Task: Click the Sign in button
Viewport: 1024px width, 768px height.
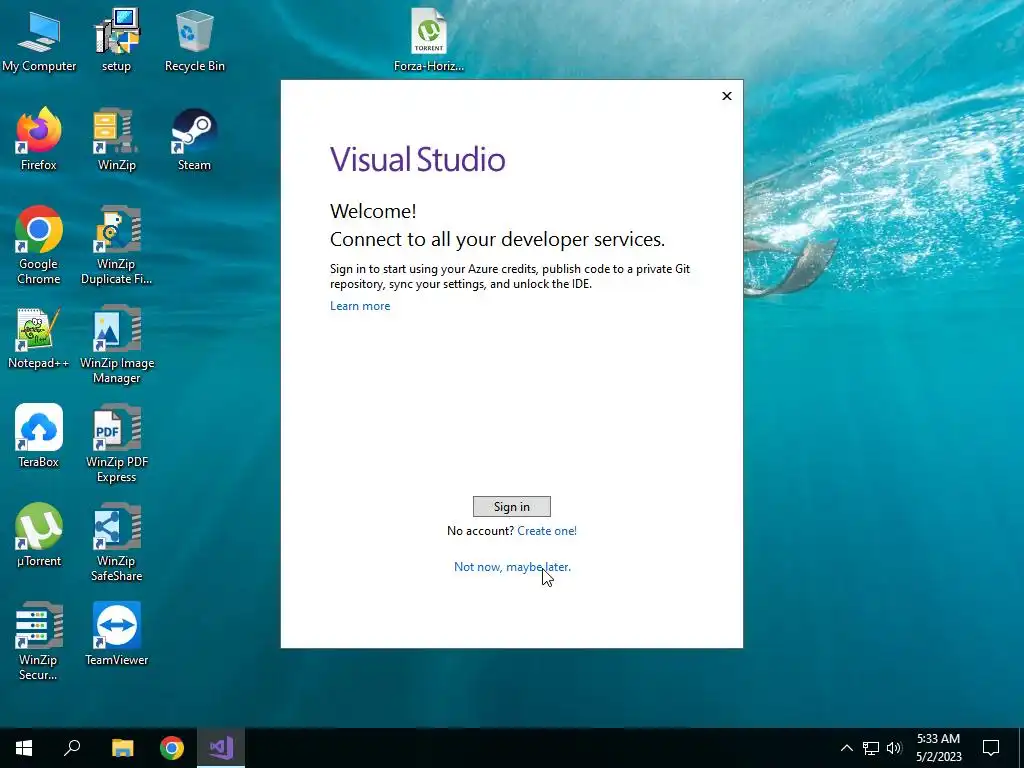Action: click(x=511, y=507)
